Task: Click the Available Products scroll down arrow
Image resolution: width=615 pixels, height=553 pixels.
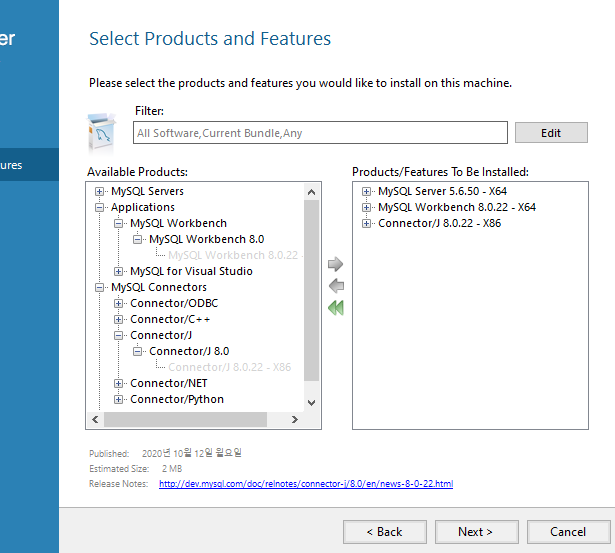Action: 311,403
